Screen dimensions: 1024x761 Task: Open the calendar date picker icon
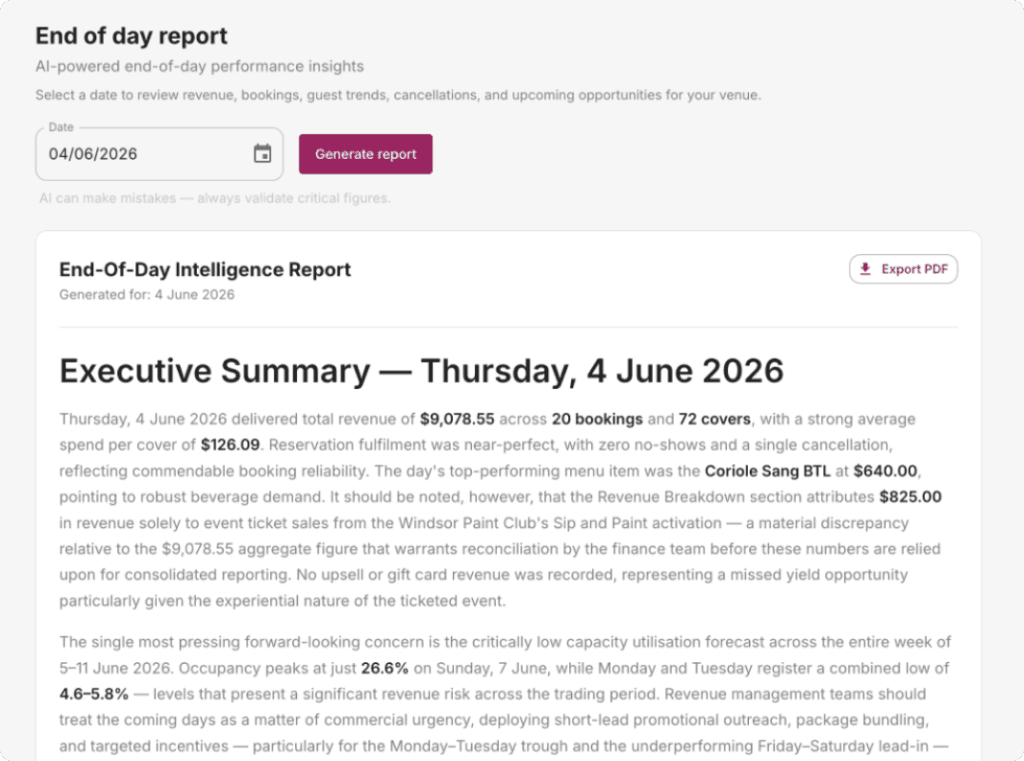(x=263, y=154)
